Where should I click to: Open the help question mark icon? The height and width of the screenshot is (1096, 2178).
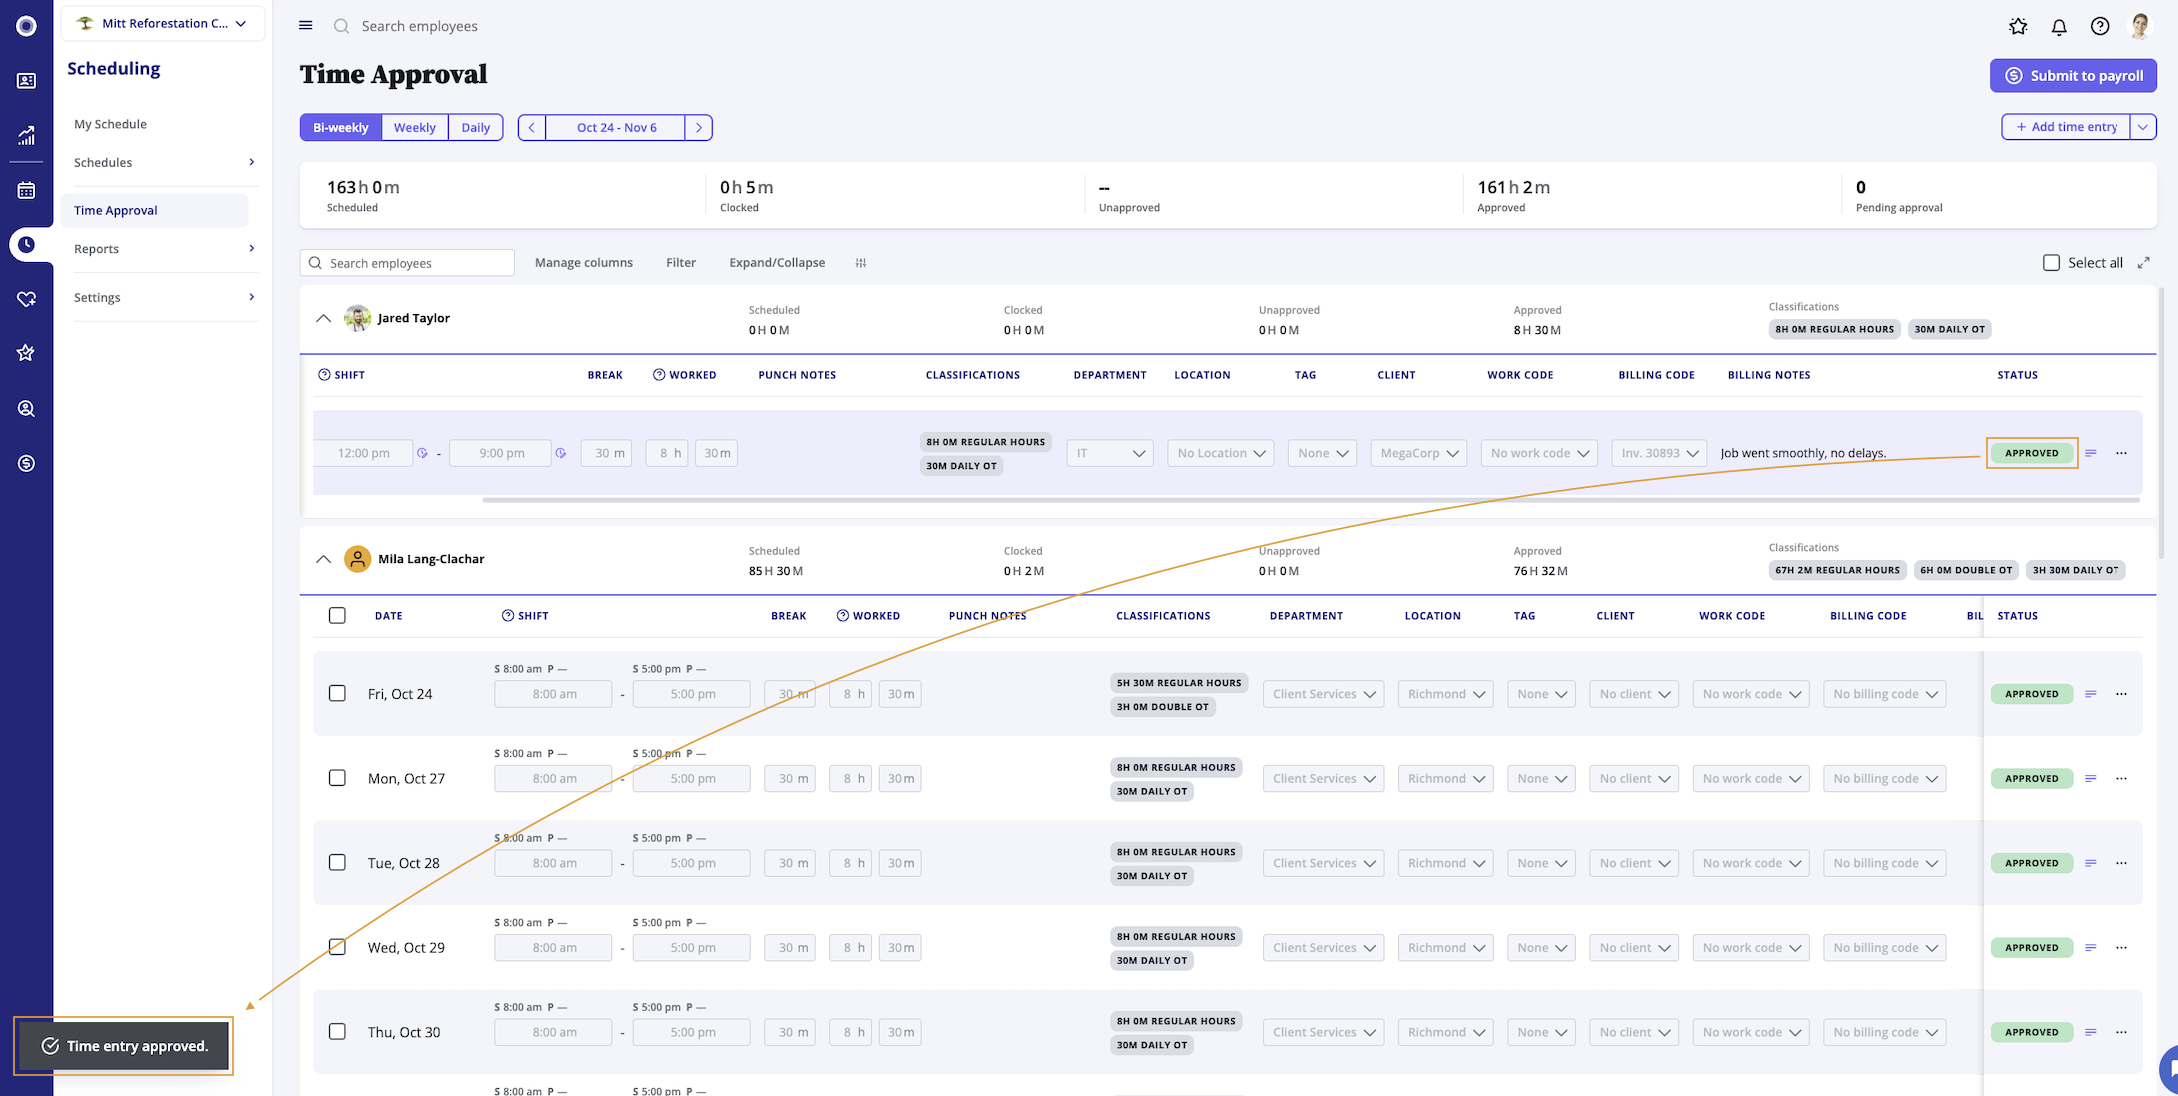pos(2100,27)
